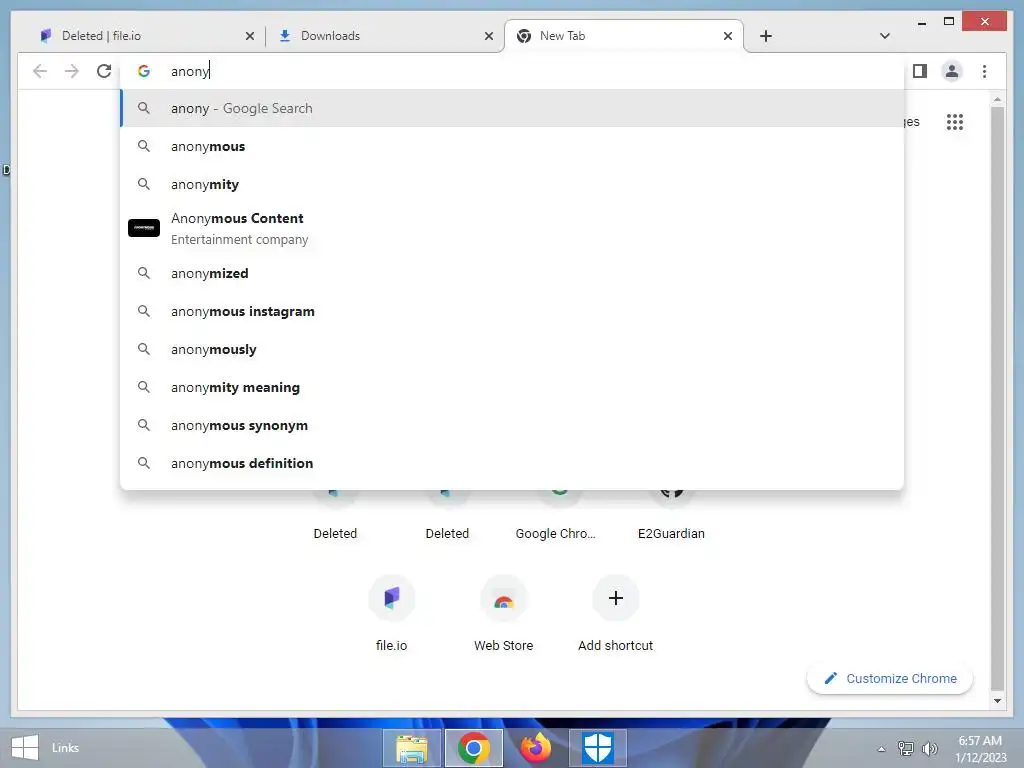Open the shield security app in taskbar

598,748
